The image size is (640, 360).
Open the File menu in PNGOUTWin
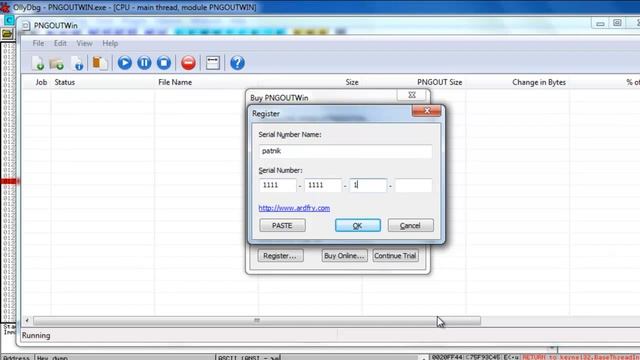coord(38,43)
